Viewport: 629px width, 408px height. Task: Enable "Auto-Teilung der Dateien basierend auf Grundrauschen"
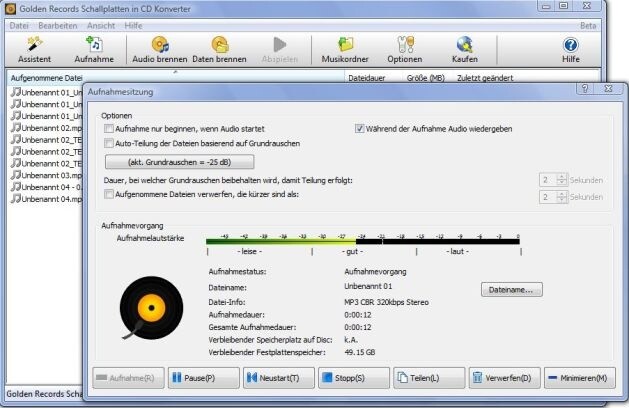[x=109, y=143]
